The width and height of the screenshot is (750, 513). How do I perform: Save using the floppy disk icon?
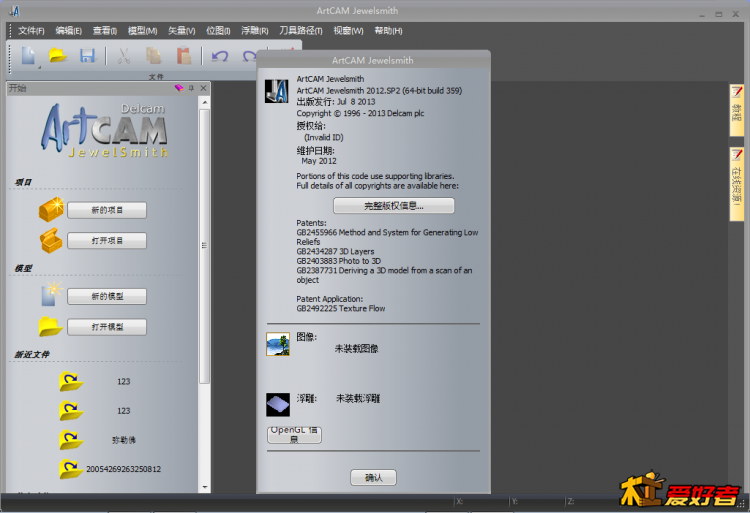click(x=87, y=56)
